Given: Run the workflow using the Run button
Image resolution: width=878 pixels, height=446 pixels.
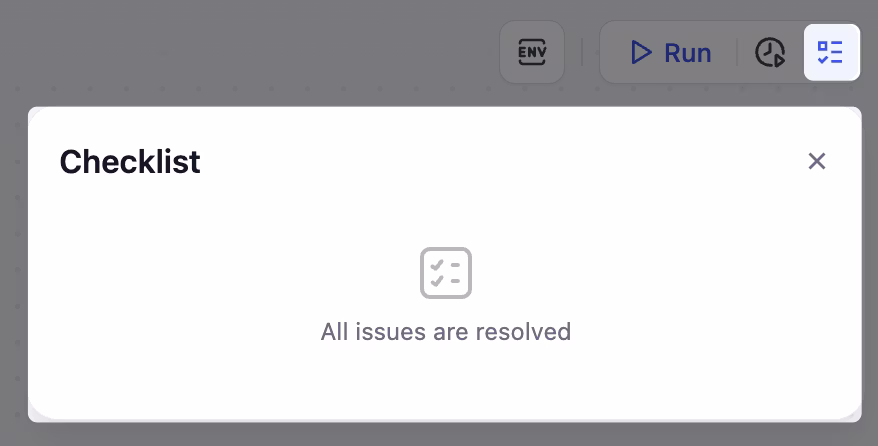Looking at the screenshot, I should 671,53.
